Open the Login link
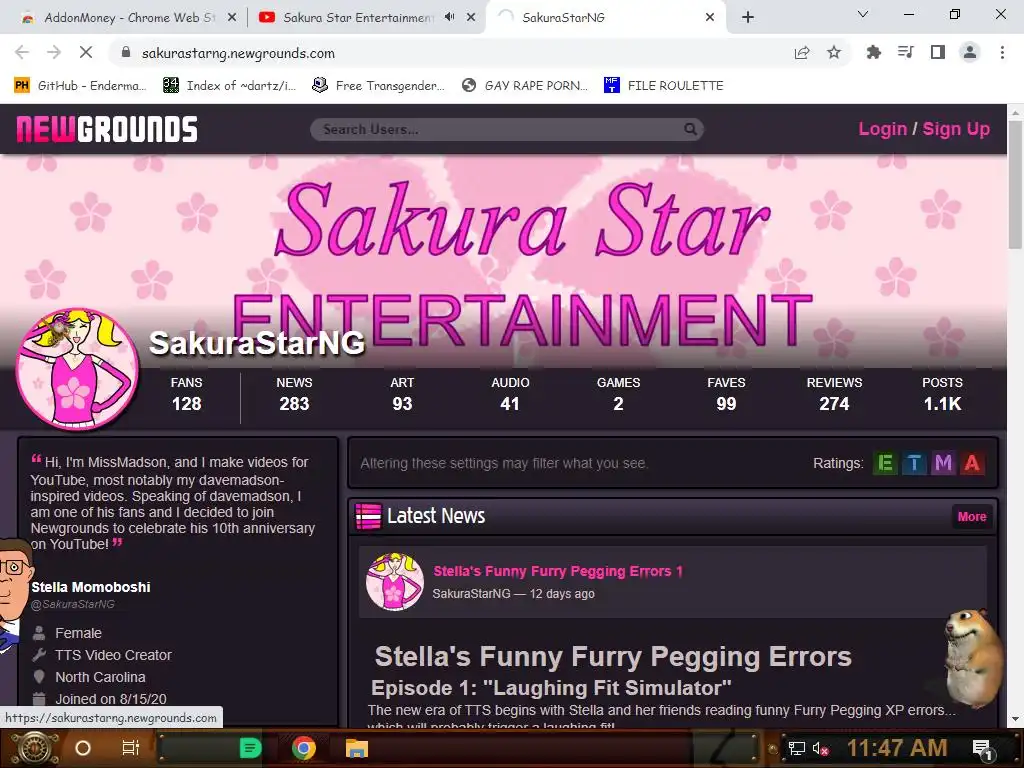Image resolution: width=1024 pixels, height=768 pixels. [x=882, y=129]
